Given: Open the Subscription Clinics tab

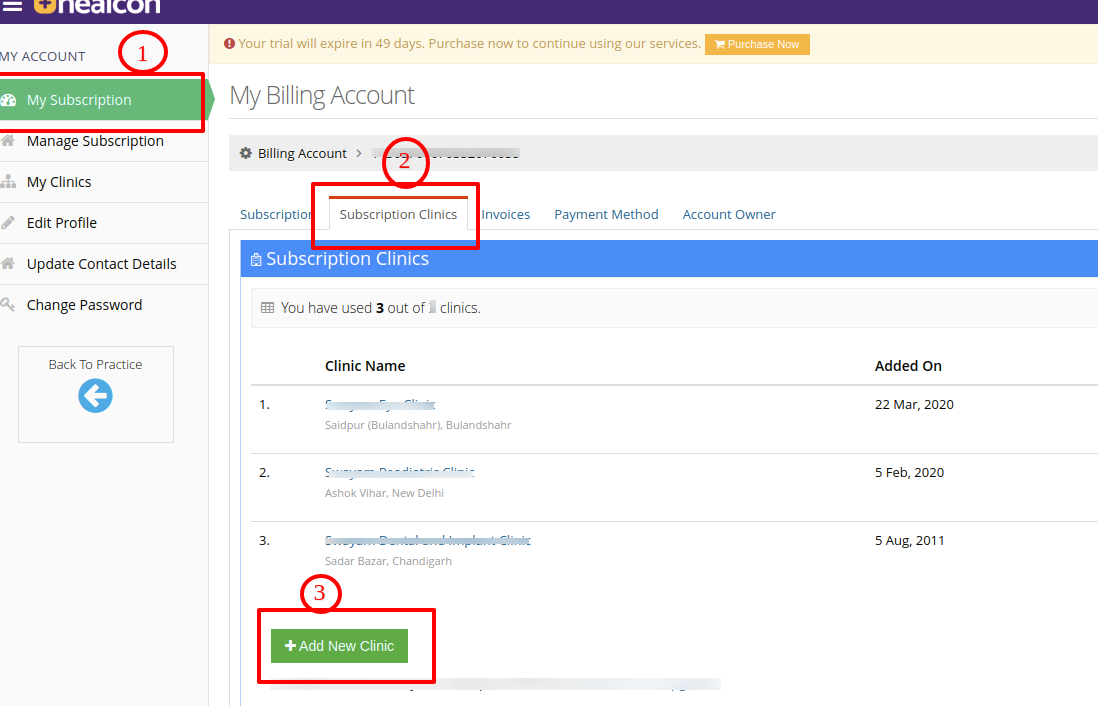Looking at the screenshot, I should tap(398, 214).
